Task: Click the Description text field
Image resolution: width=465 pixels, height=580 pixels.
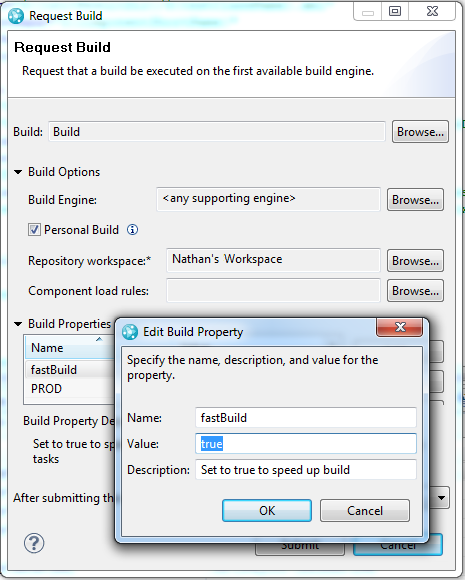Action: [306, 470]
